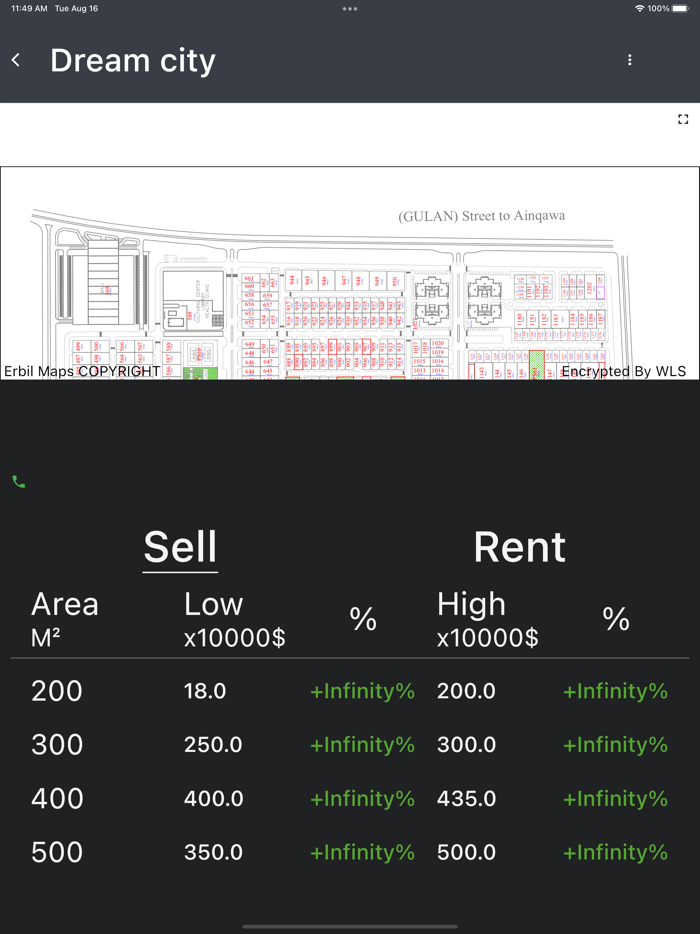Tap the low +Infinity% in row 400
This screenshot has width=700, height=934.
click(x=362, y=798)
